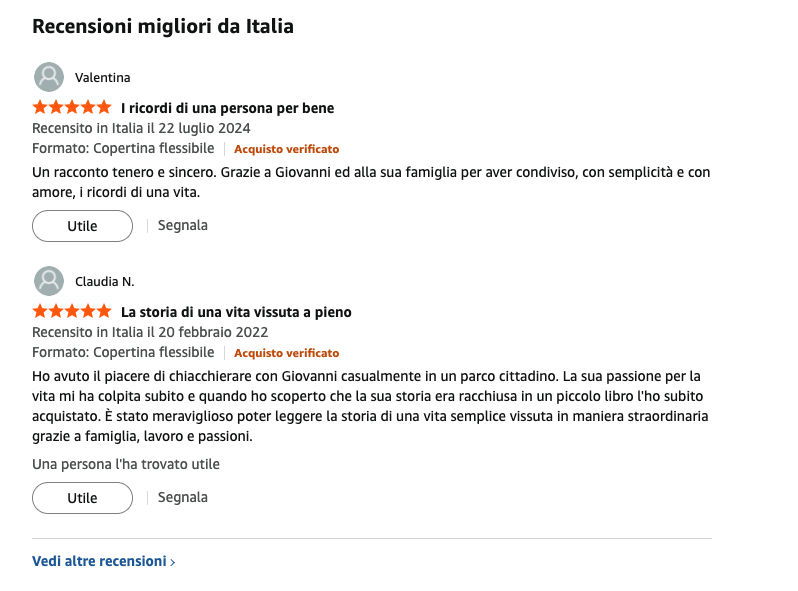The width and height of the screenshot is (798, 591).
Task: Report Claudia N.'s review with Segnala
Action: pos(183,497)
